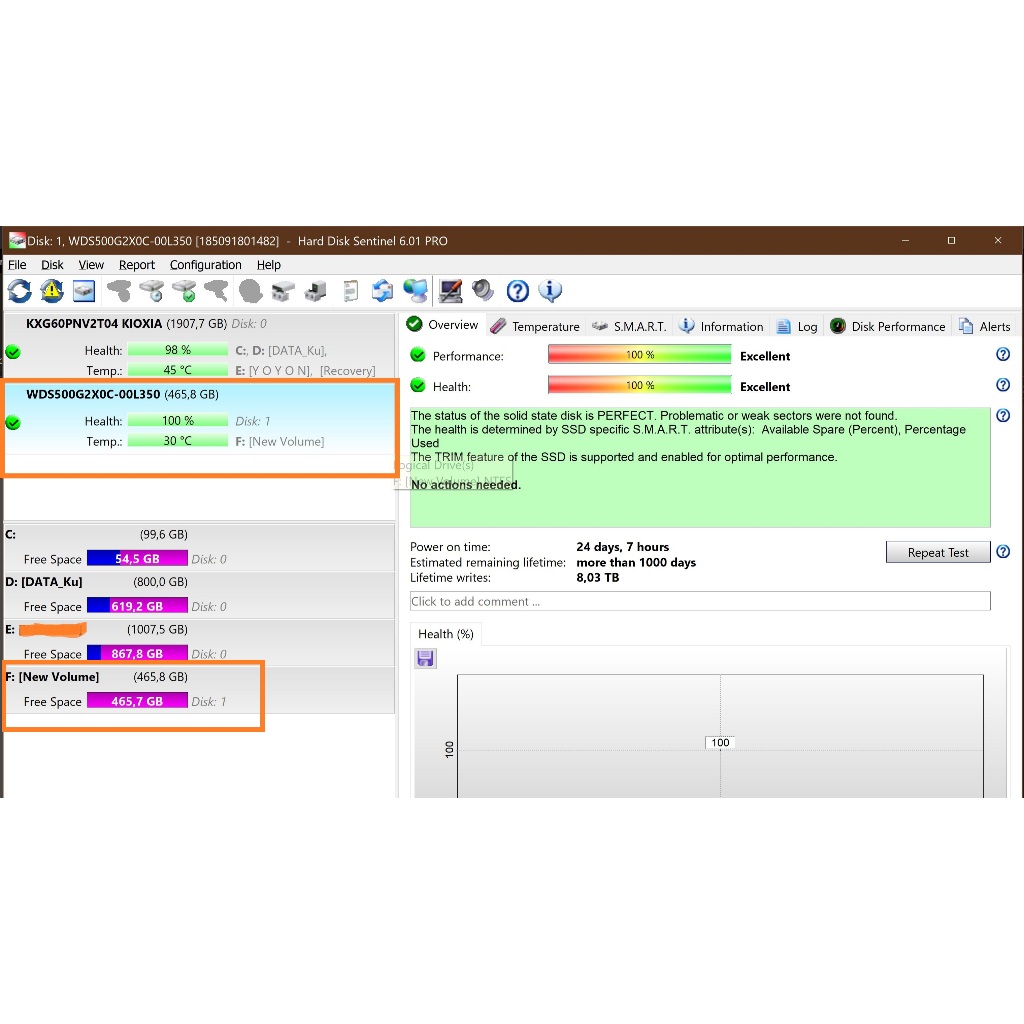The height and width of the screenshot is (1024, 1024).
Task: Click the blue-framed hard disk toolbar icon
Action: pos(84,291)
